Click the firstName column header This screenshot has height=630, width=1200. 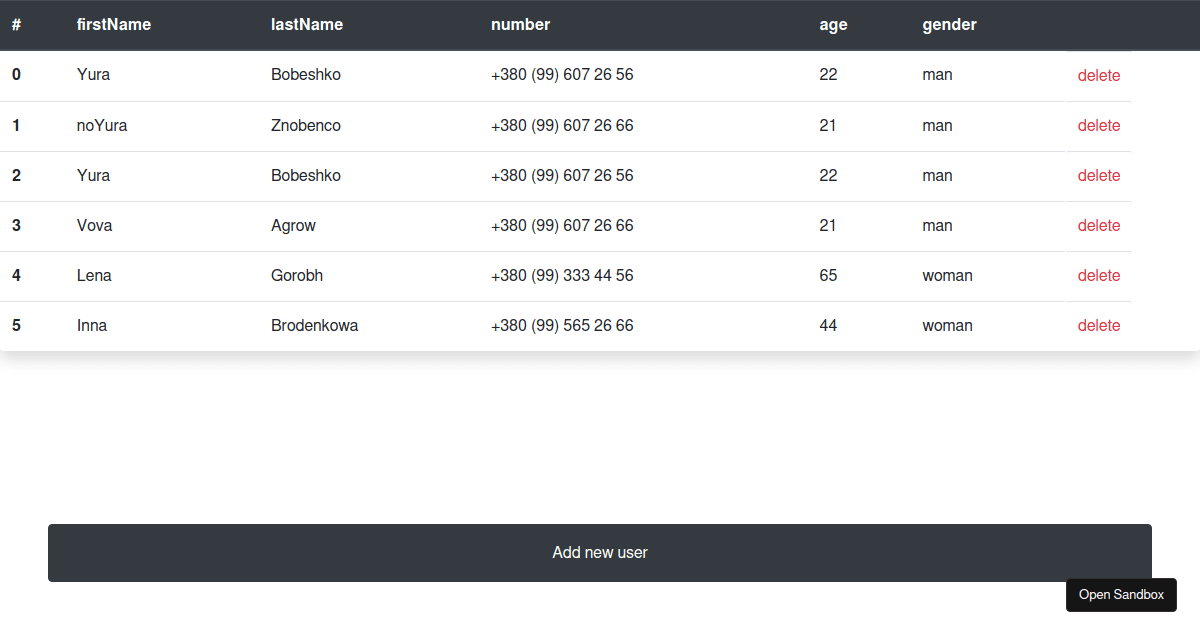[114, 25]
